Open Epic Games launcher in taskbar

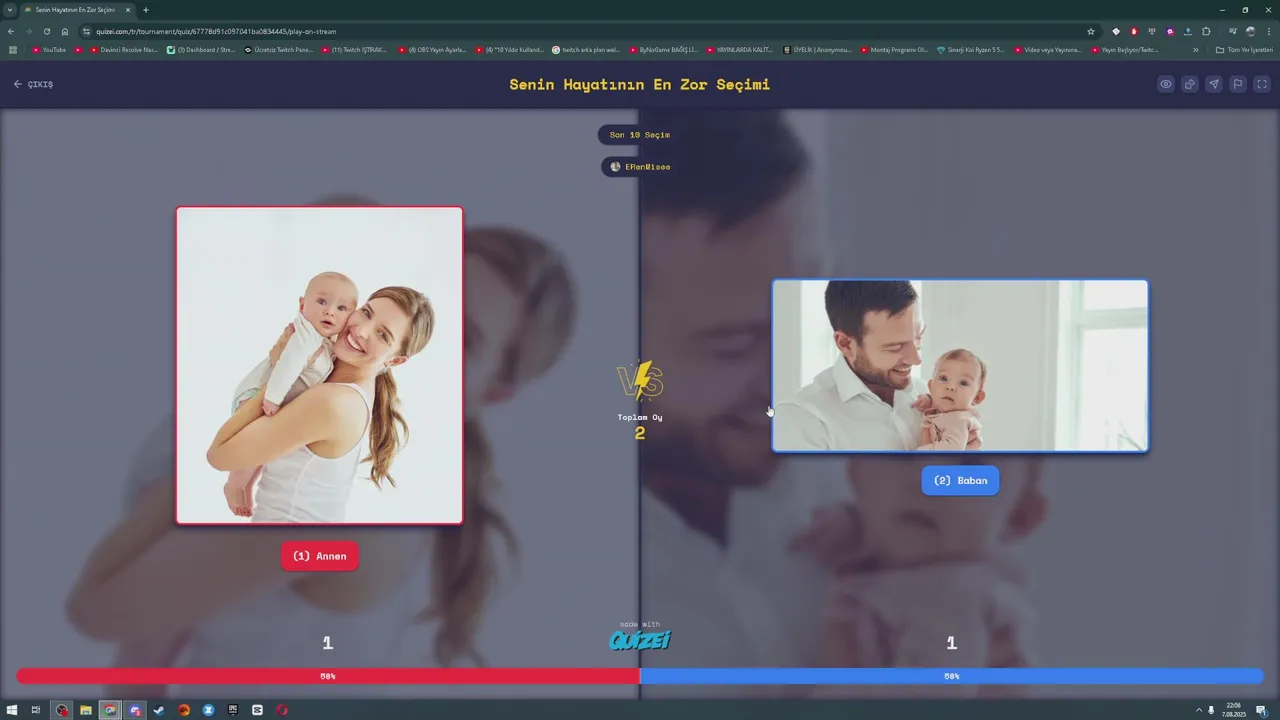point(233,710)
